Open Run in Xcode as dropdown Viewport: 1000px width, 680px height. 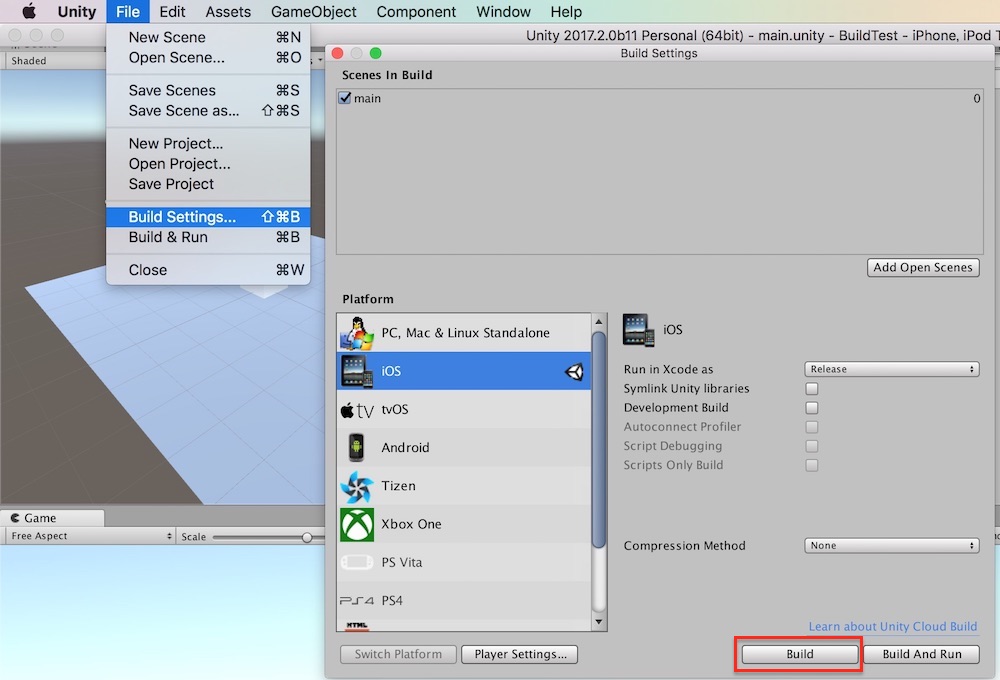click(892, 369)
